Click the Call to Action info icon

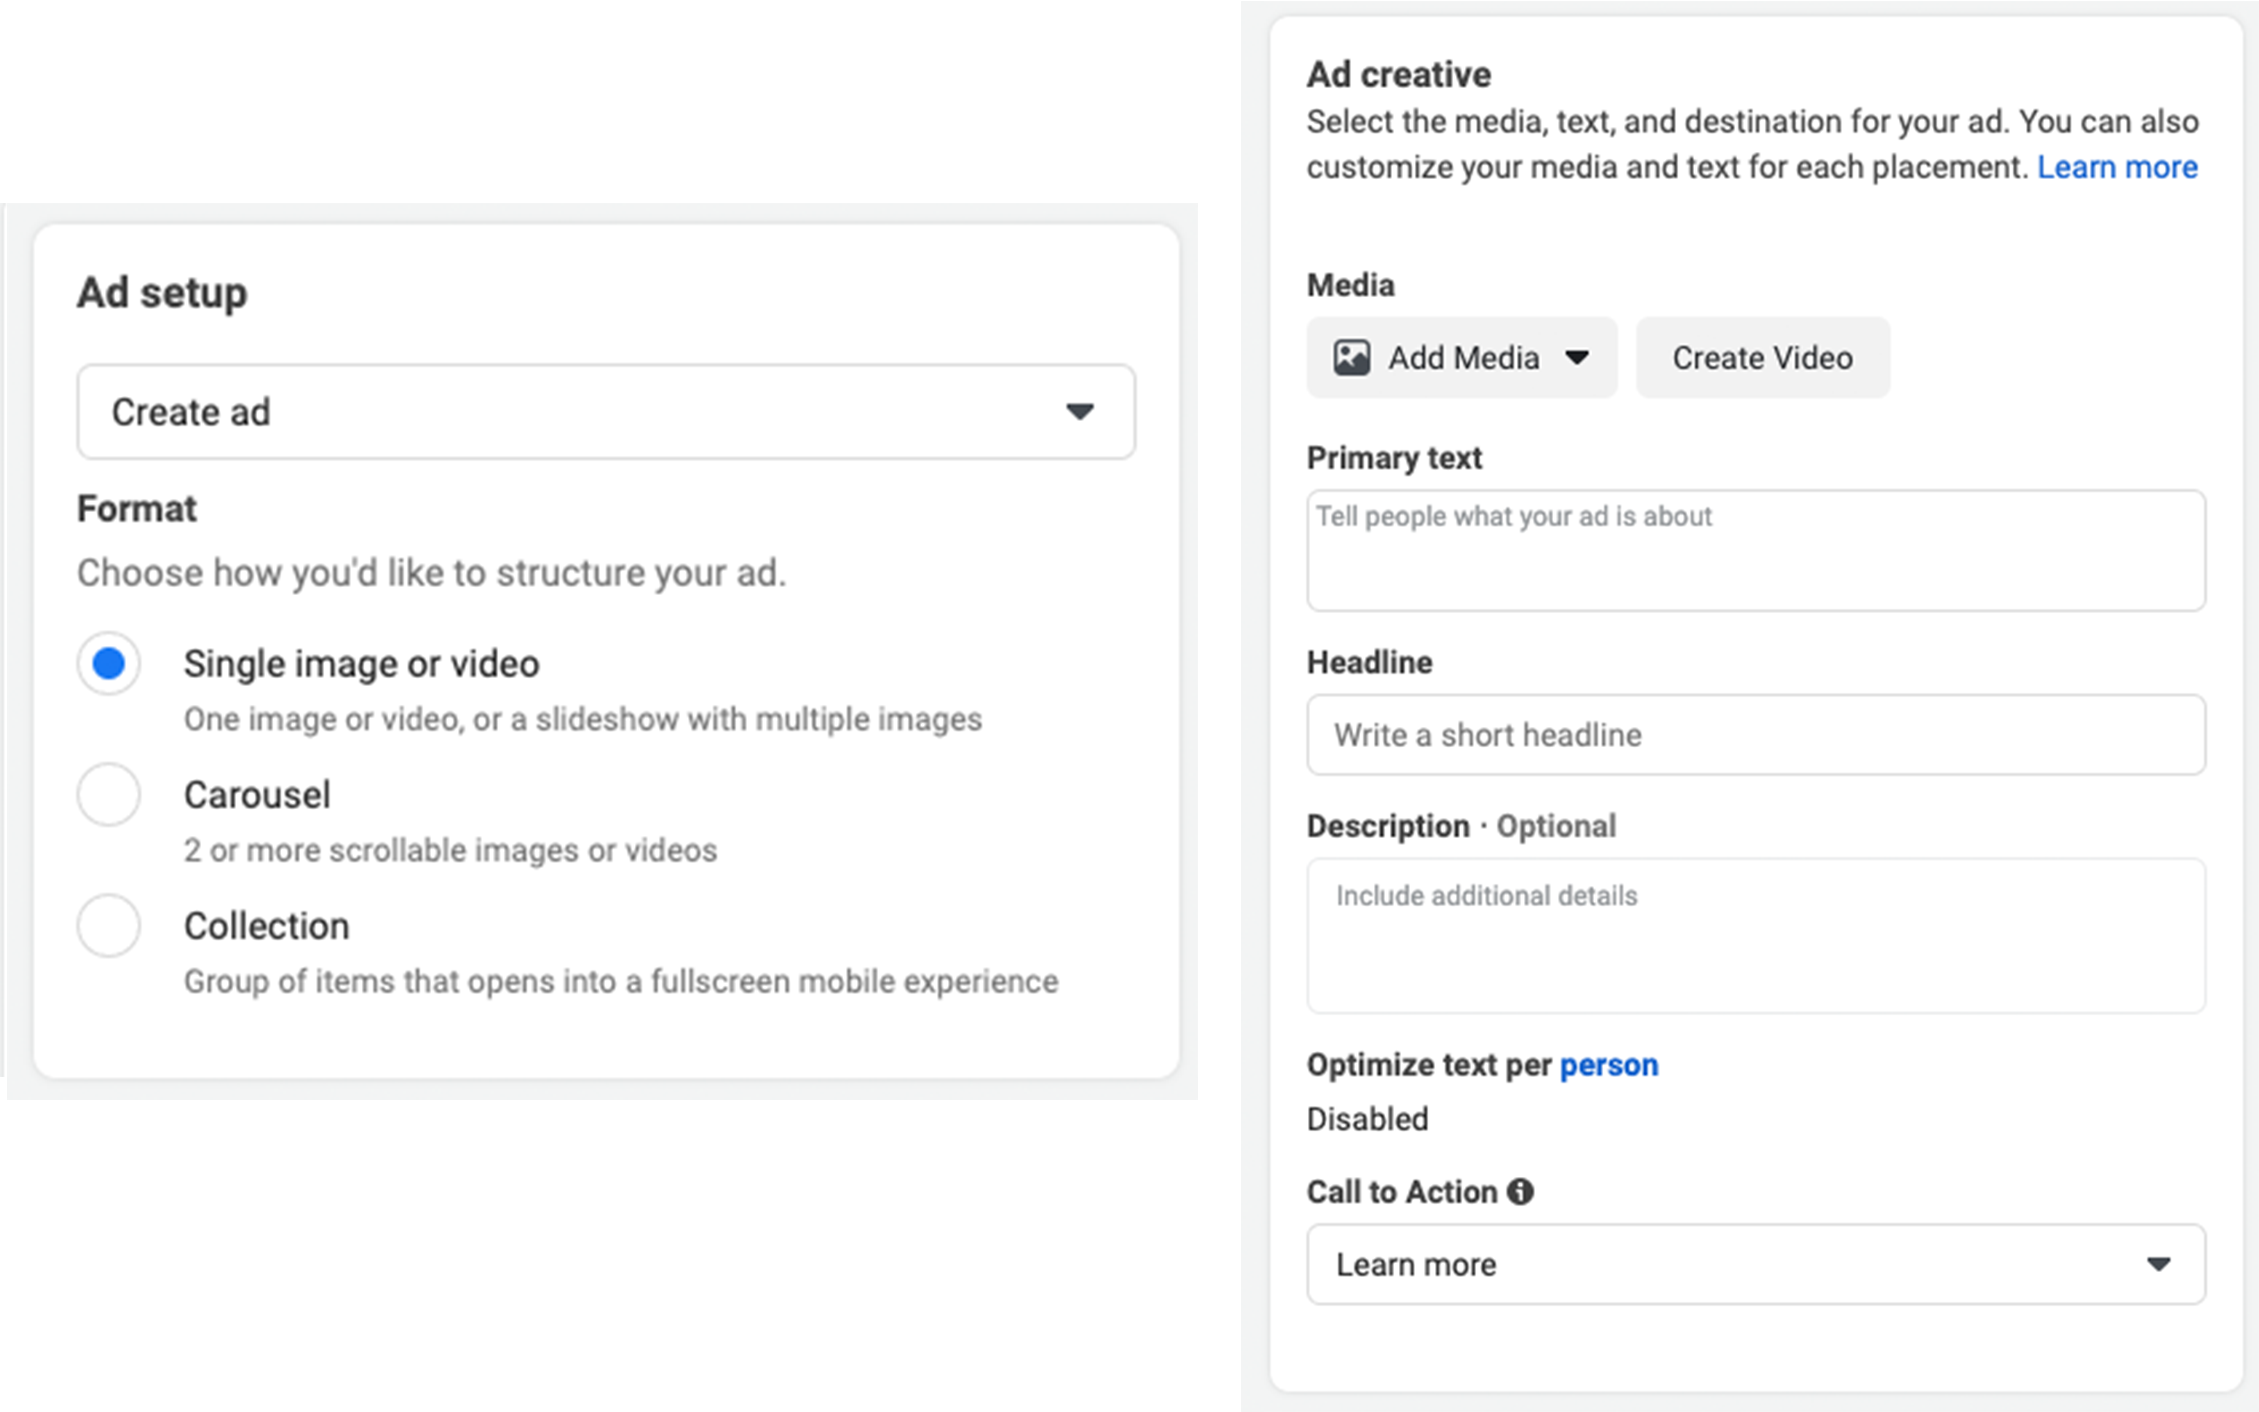1520,1191
